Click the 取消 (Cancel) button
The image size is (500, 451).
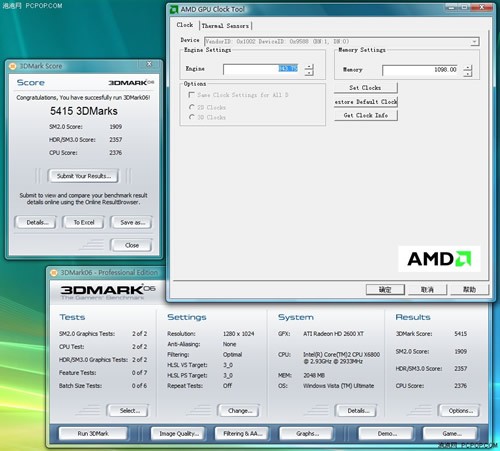[427, 289]
